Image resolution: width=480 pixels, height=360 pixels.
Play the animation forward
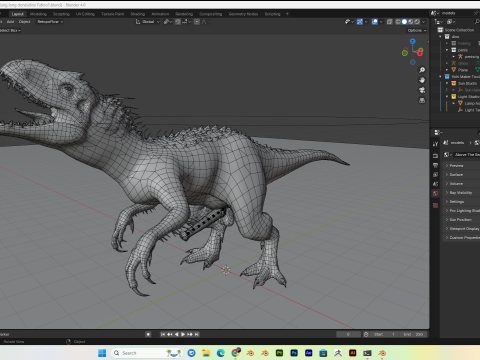point(183,334)
